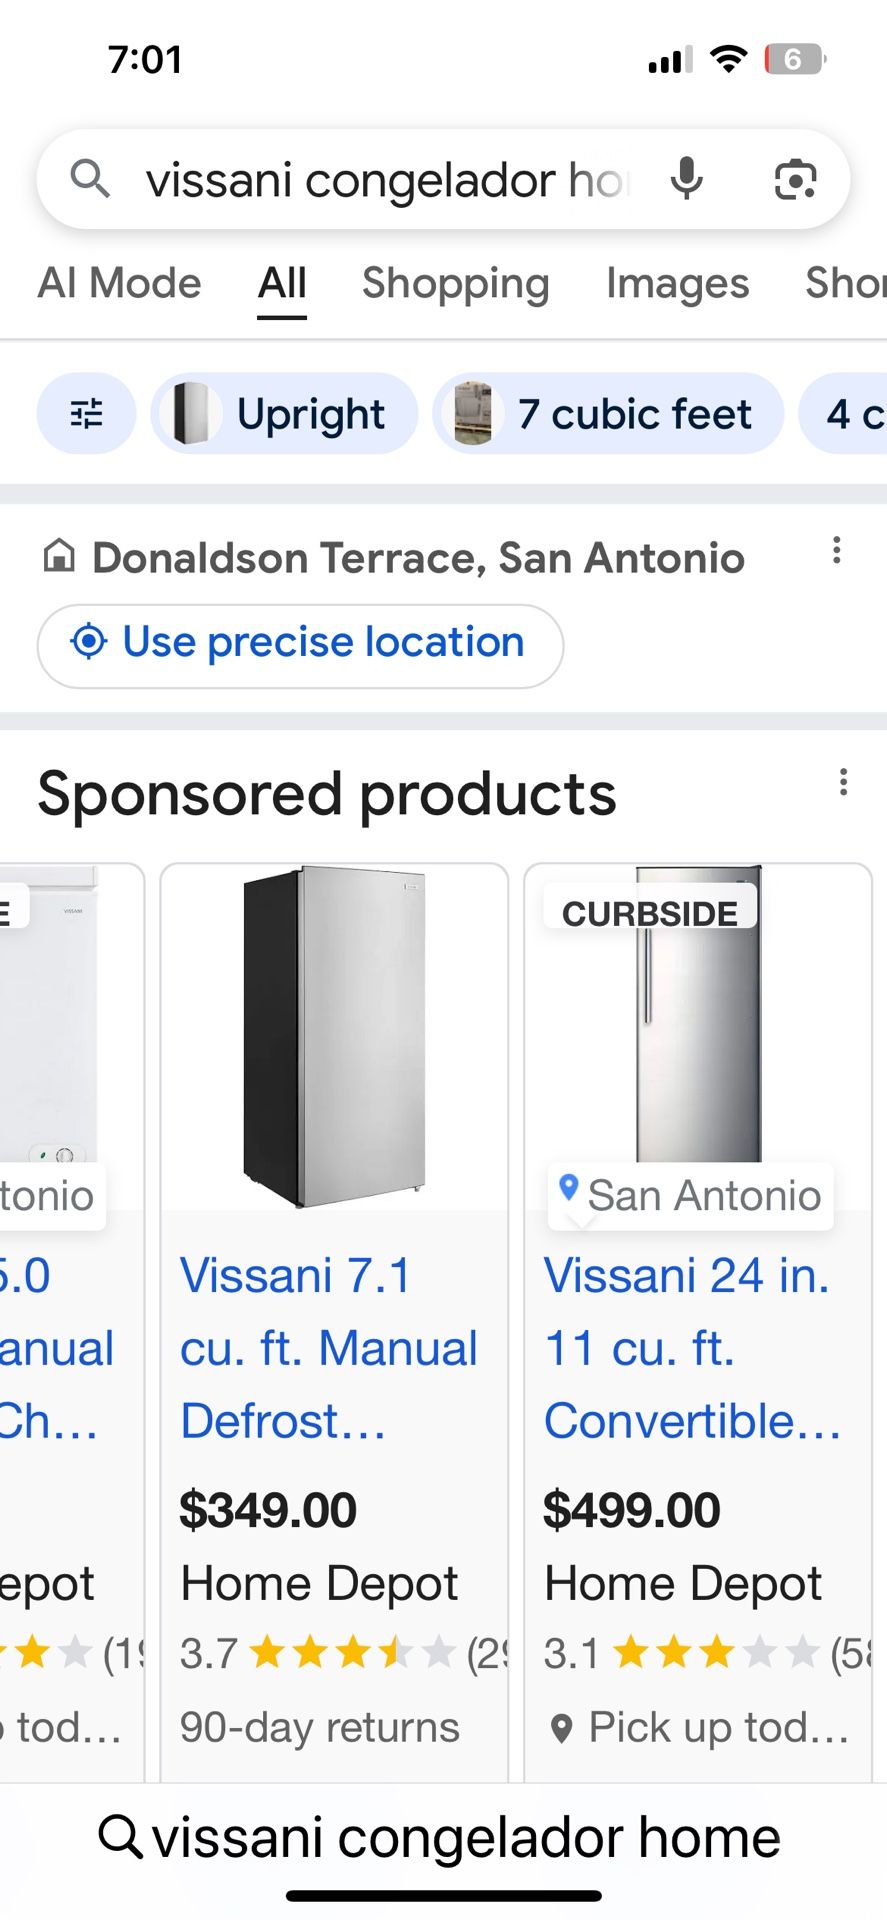Open Google Lens camera search

click(x=795, y=180)
